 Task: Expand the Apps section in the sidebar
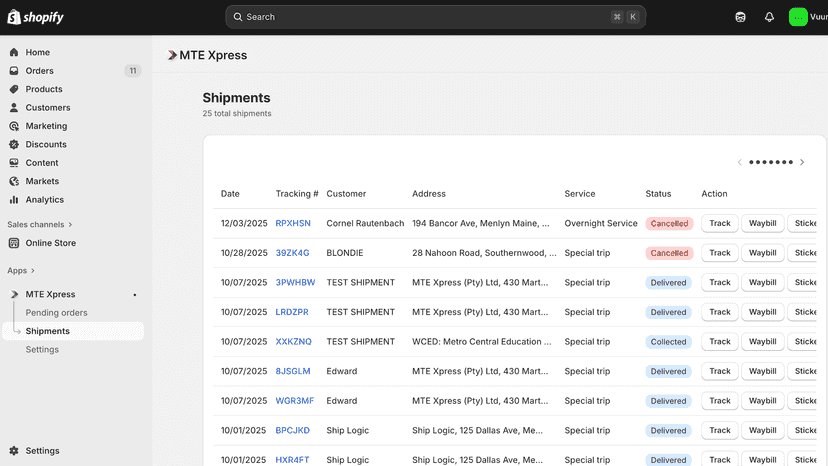tap(21, 271)
